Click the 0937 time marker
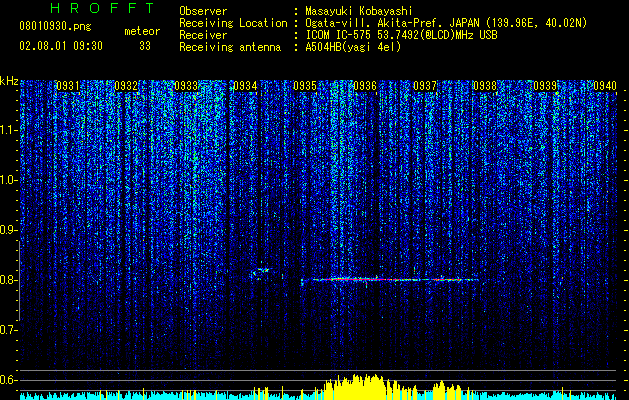The image size is (629, 400). (x=425, y=86)
